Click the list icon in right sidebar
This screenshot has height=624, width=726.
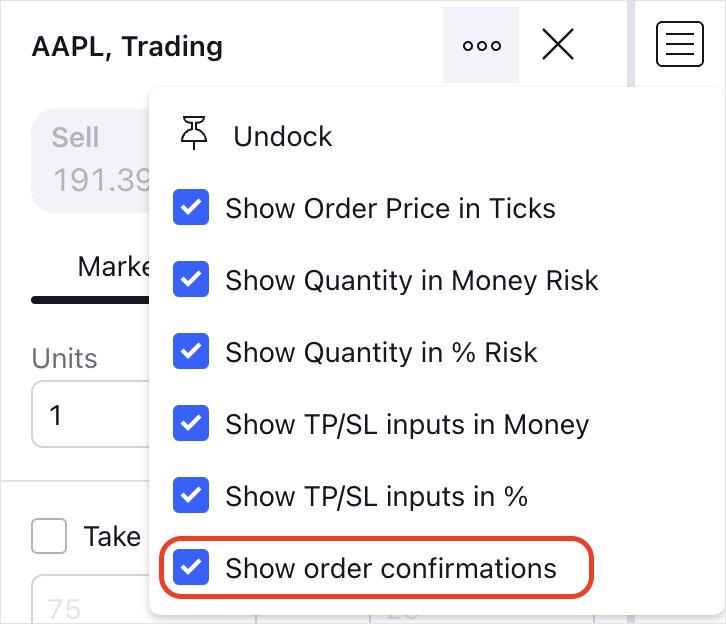click(x=680, y=45)
